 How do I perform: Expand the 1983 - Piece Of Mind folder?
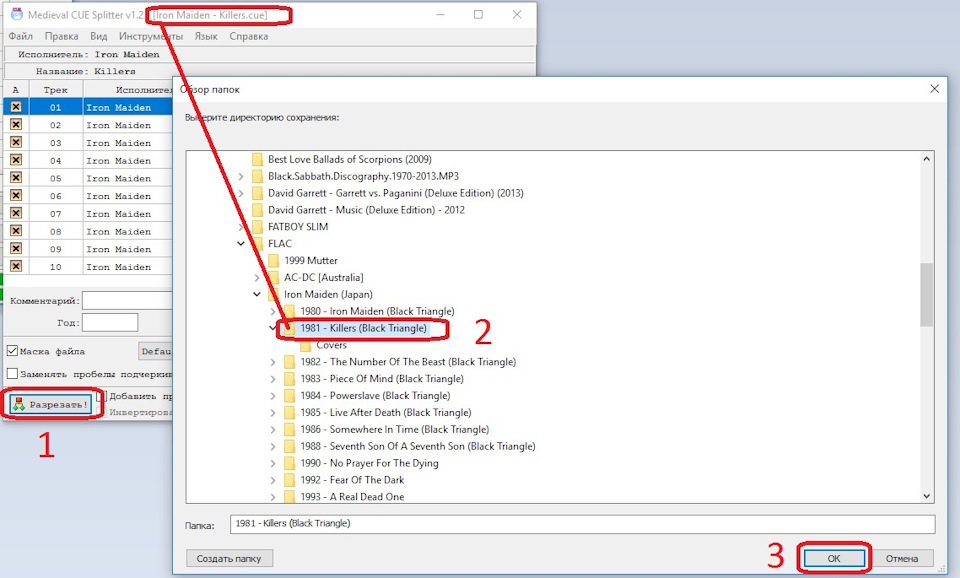click(x=272, y=379)
